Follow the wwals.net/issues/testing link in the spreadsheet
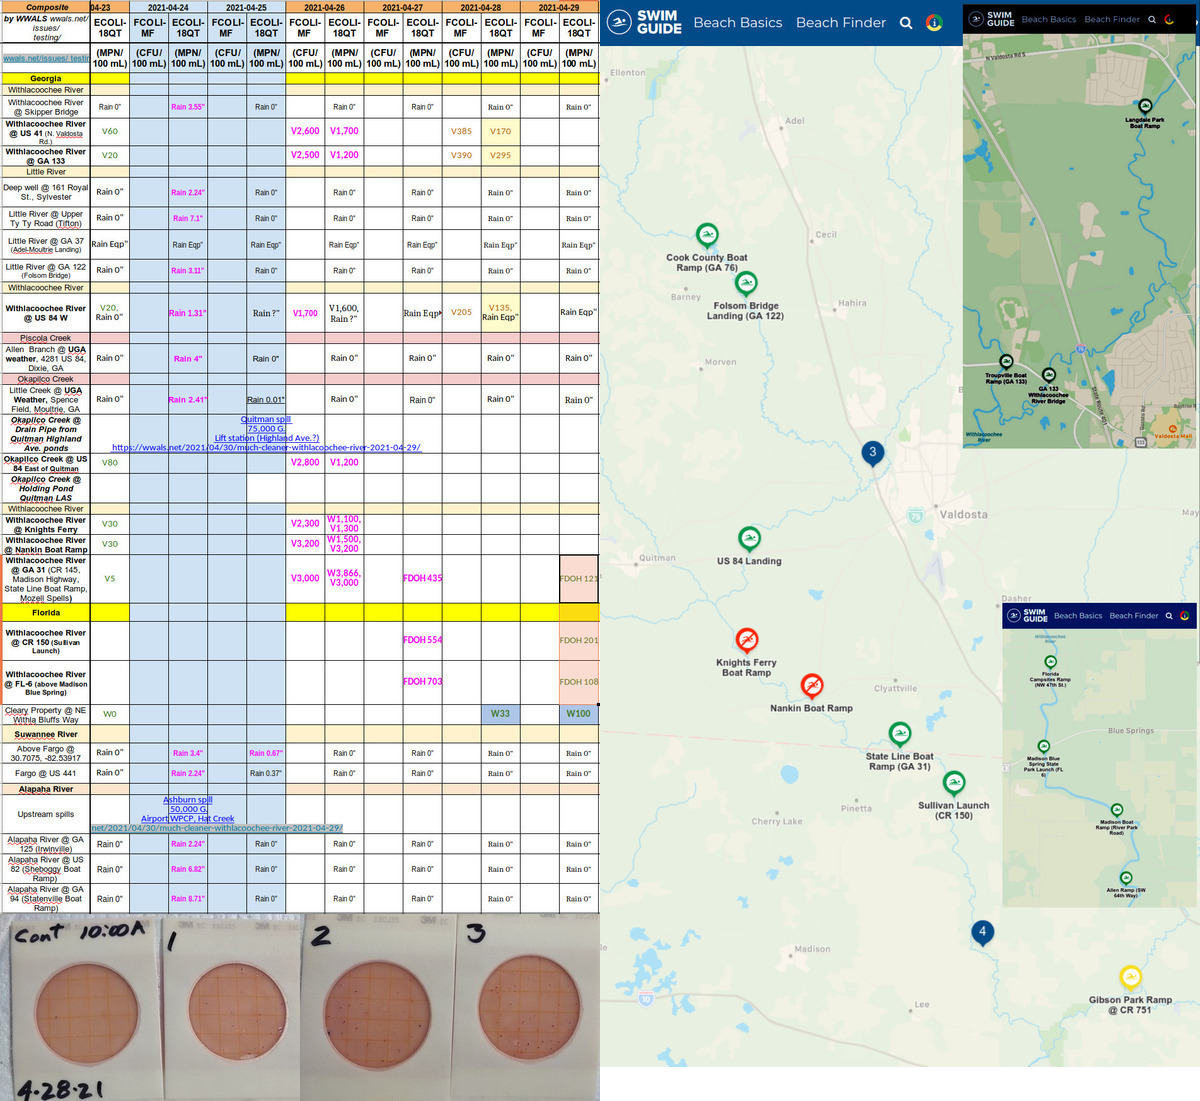 tap(46, 58)
